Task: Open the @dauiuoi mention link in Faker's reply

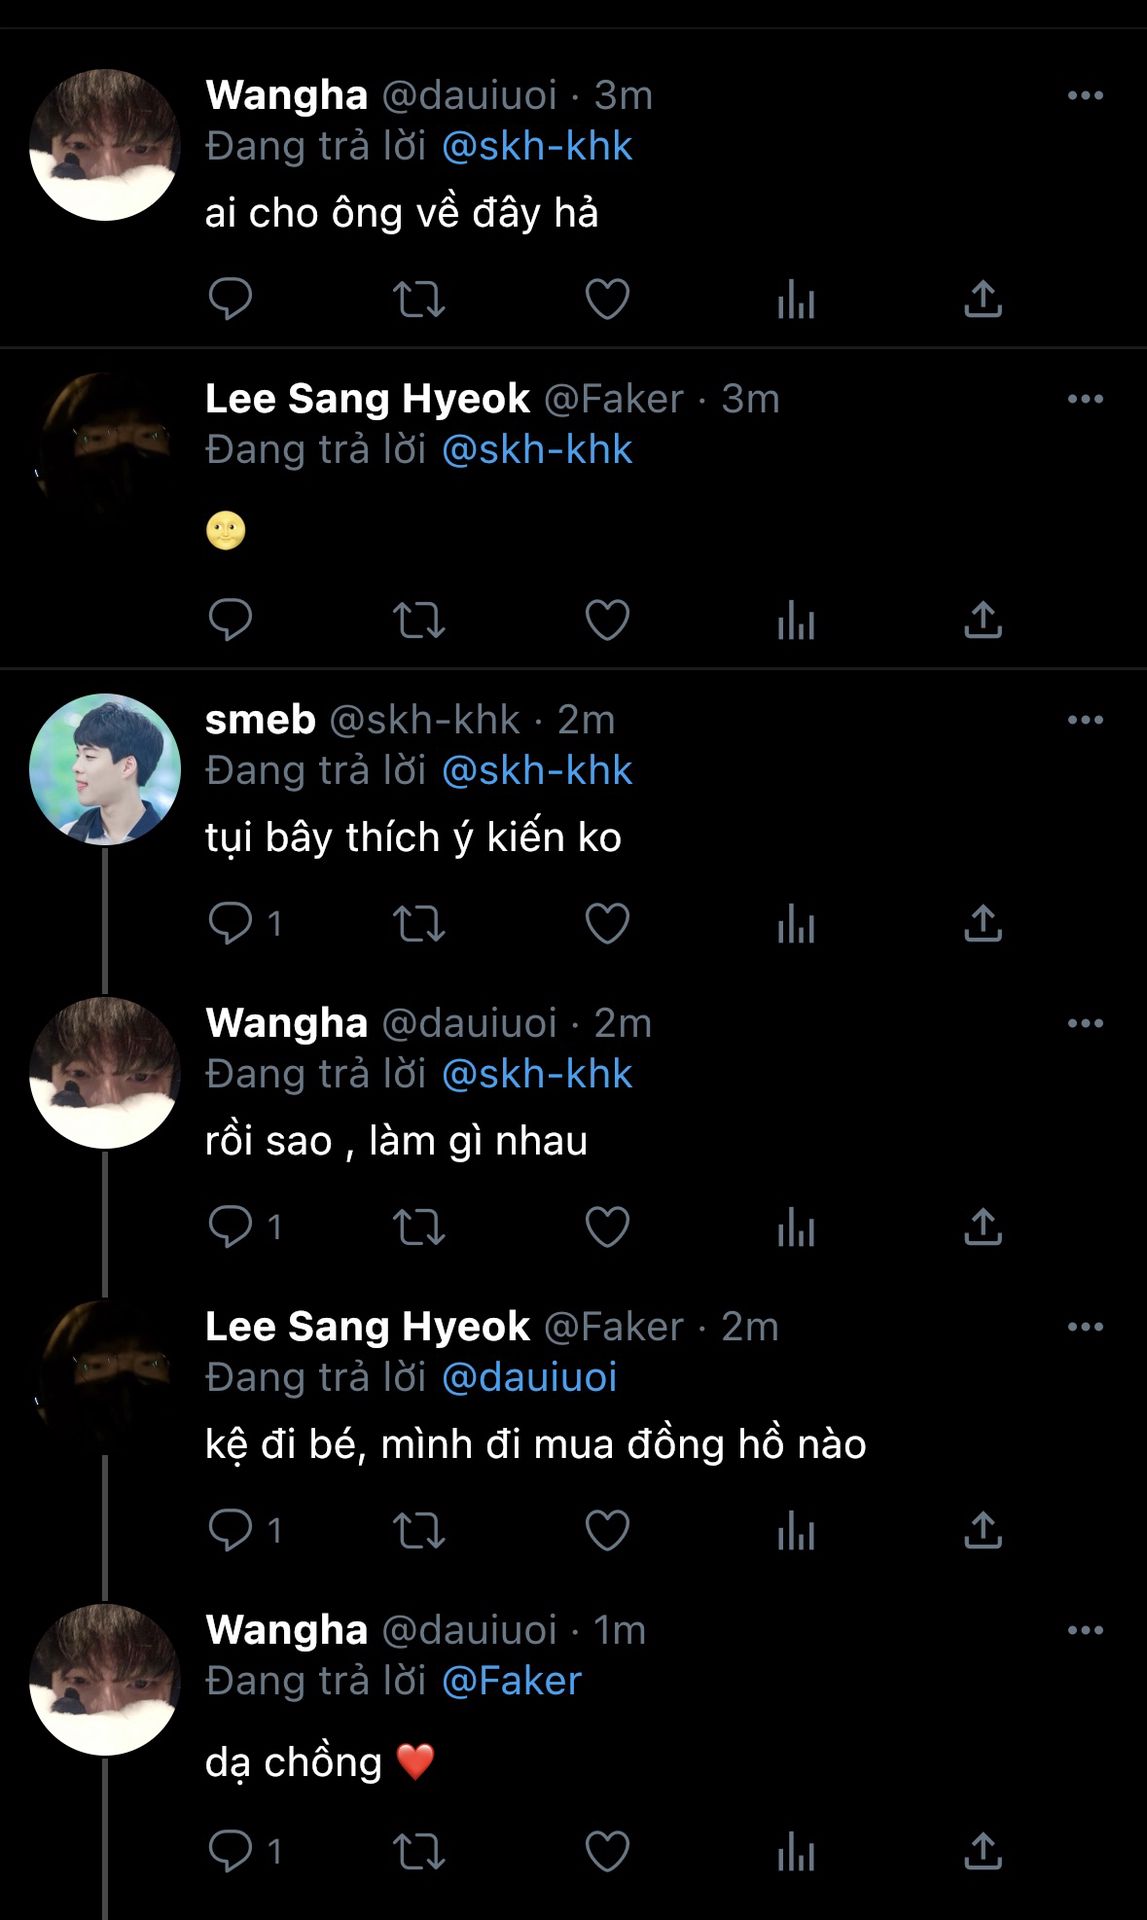Action: pyautogui.click(x=529, y=1377)
